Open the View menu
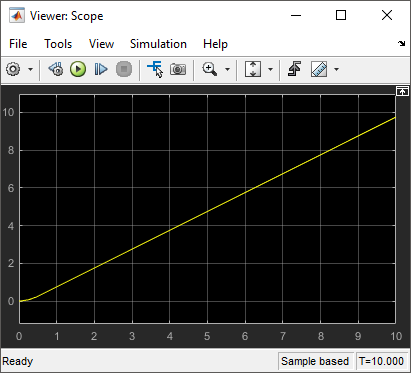 click(x=101, y=44)
